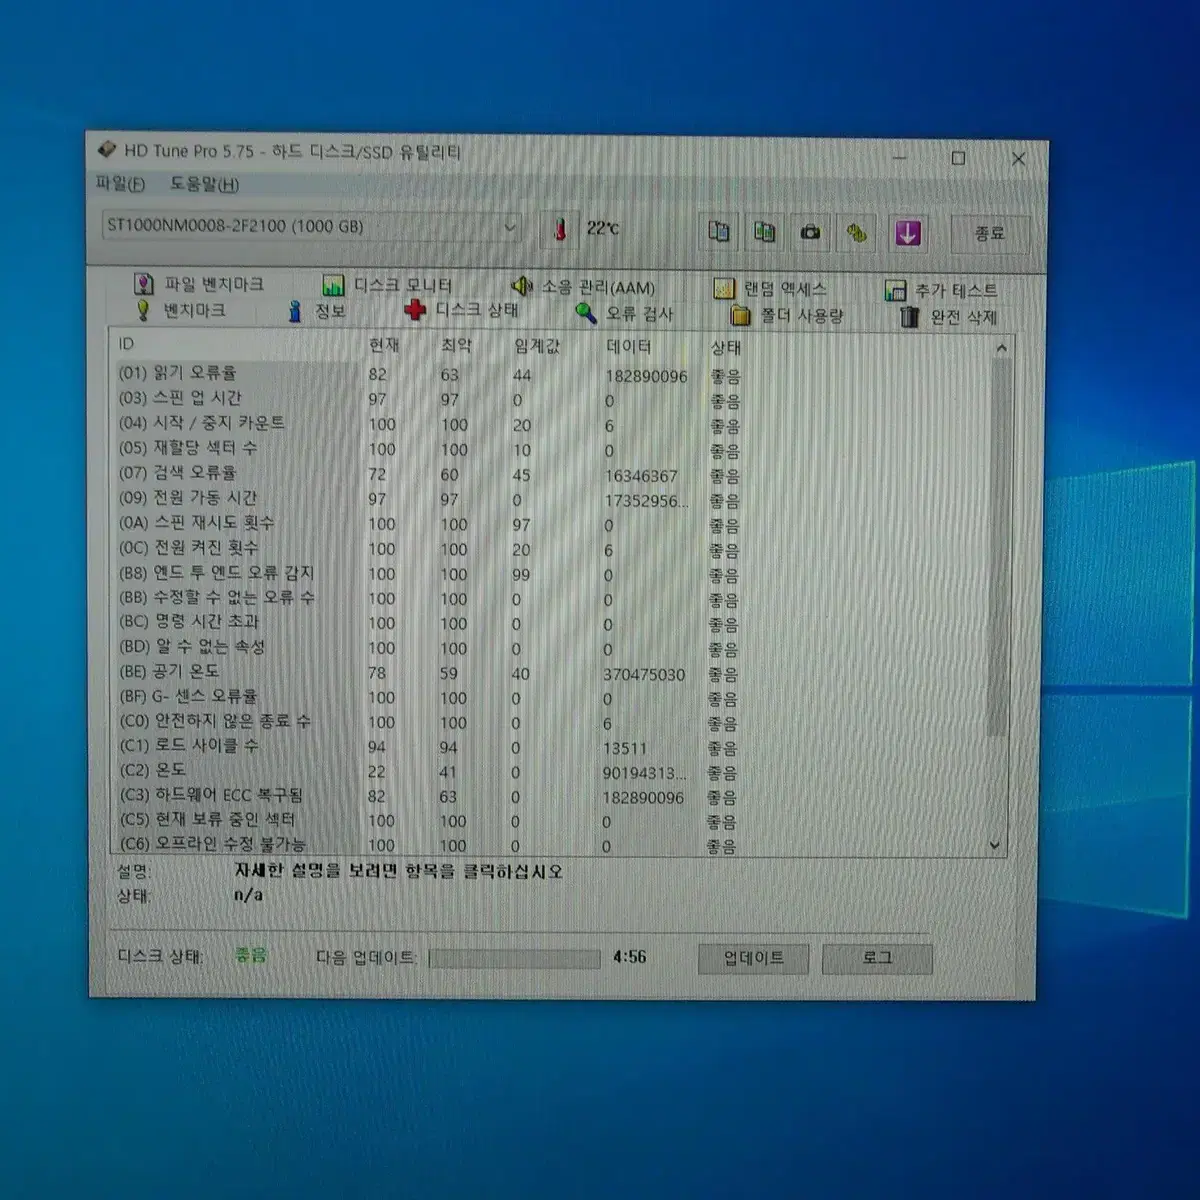Switch to the 폴더 사용량 tab

pos(787,315)
